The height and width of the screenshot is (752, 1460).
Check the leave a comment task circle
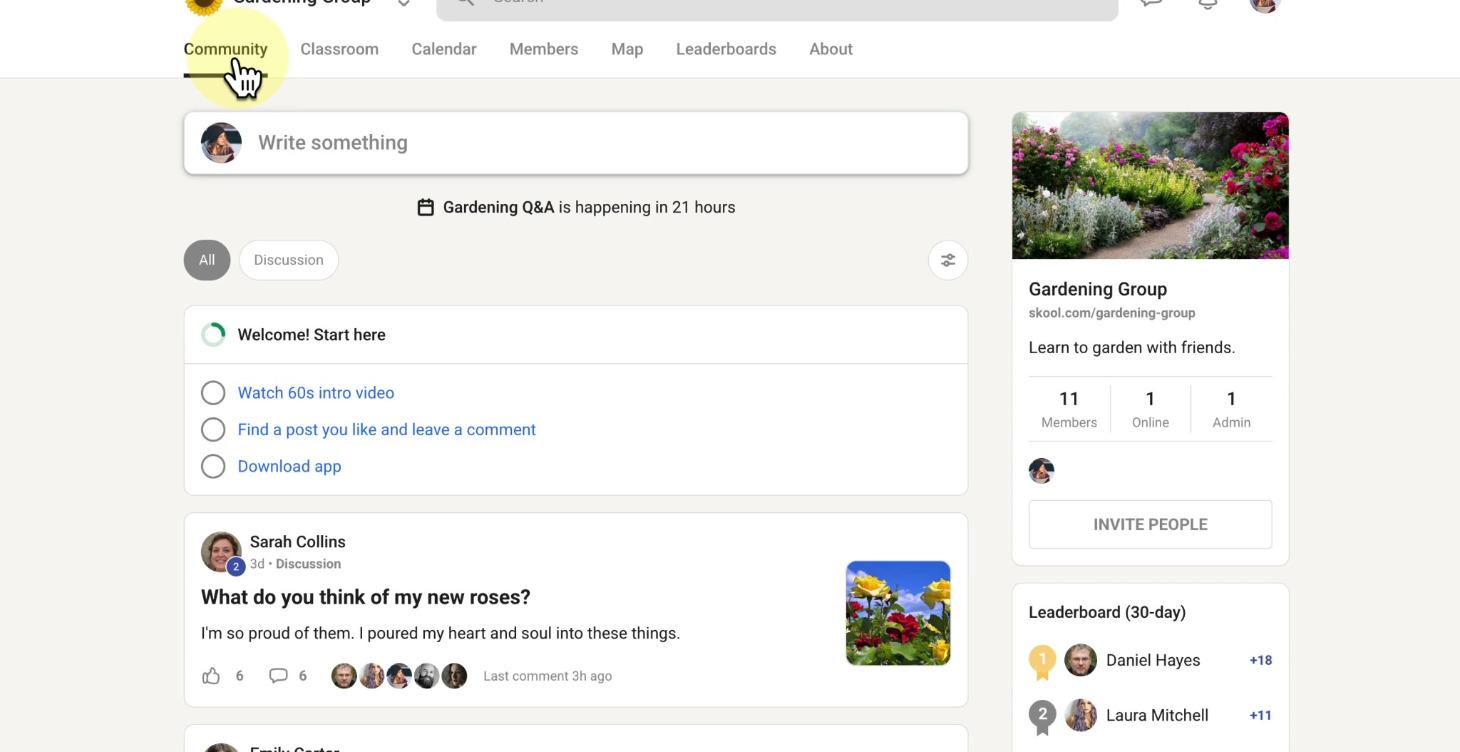(213, 430)
